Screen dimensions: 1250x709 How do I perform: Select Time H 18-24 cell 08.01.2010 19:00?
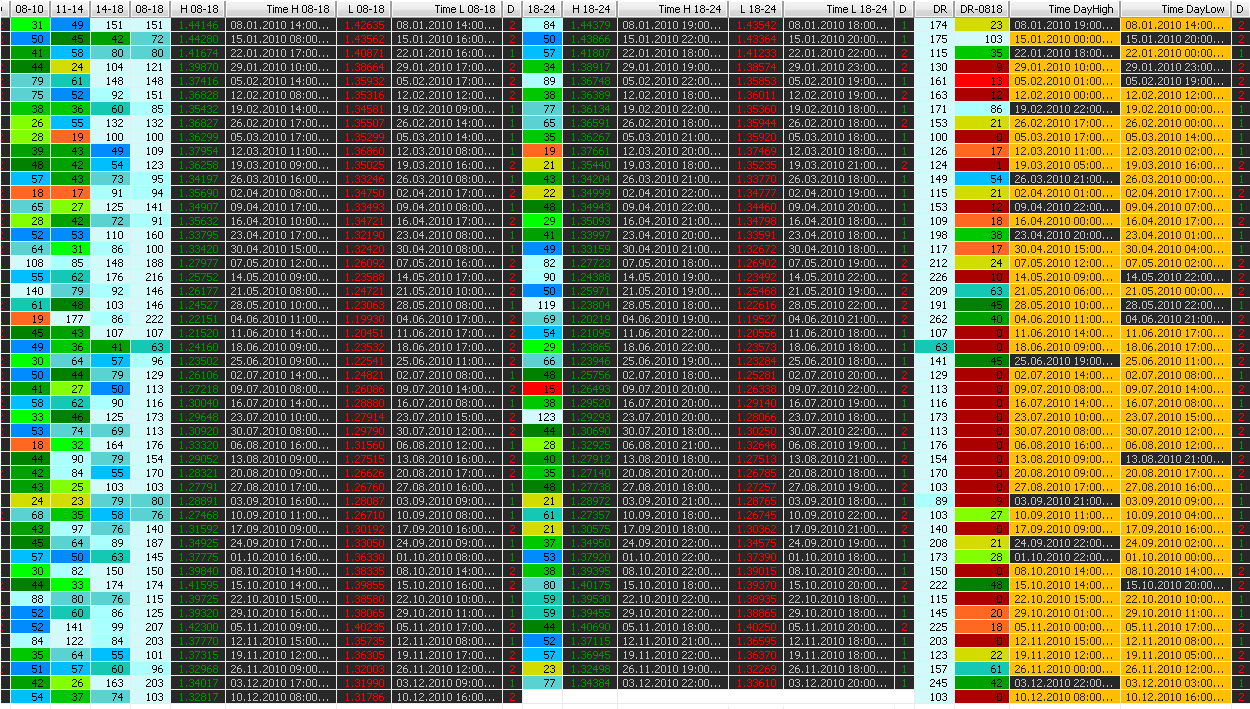(672, 24)
